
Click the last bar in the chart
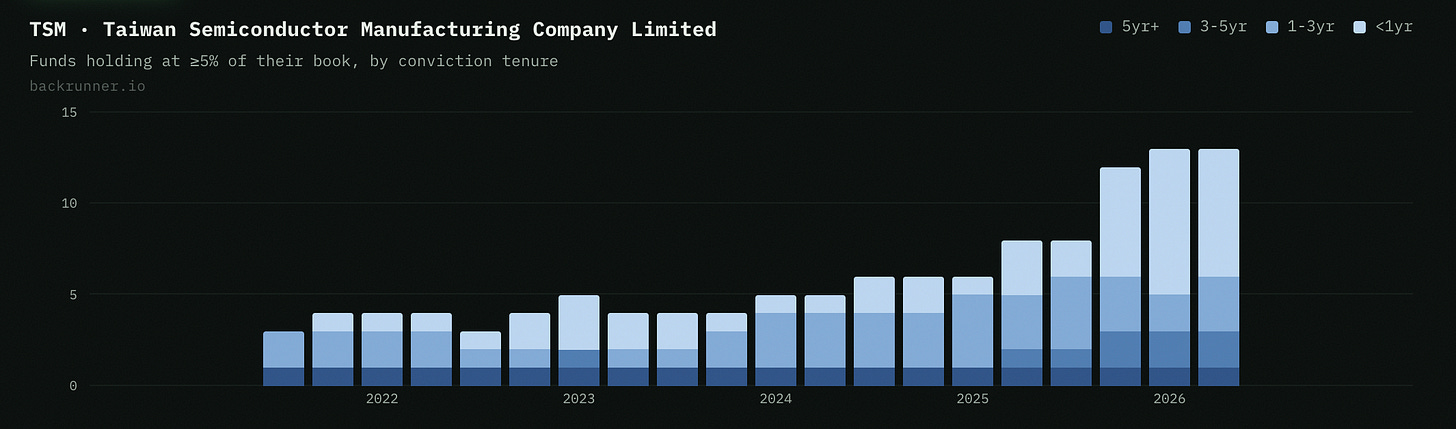pos(1219,267)
